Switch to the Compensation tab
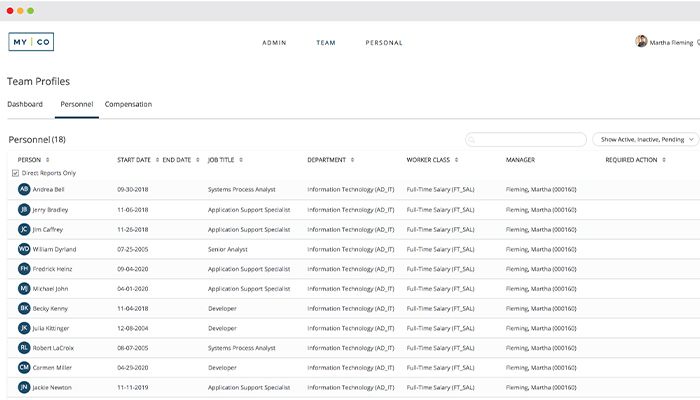Screen dimensions: 700x400 coord(128,104)
